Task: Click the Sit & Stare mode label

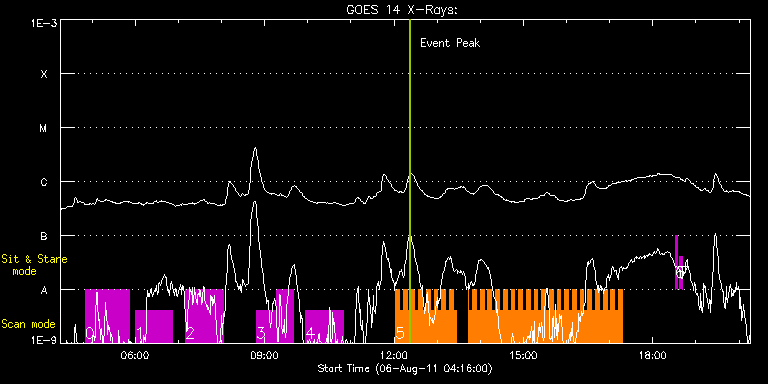Action: 34,264
